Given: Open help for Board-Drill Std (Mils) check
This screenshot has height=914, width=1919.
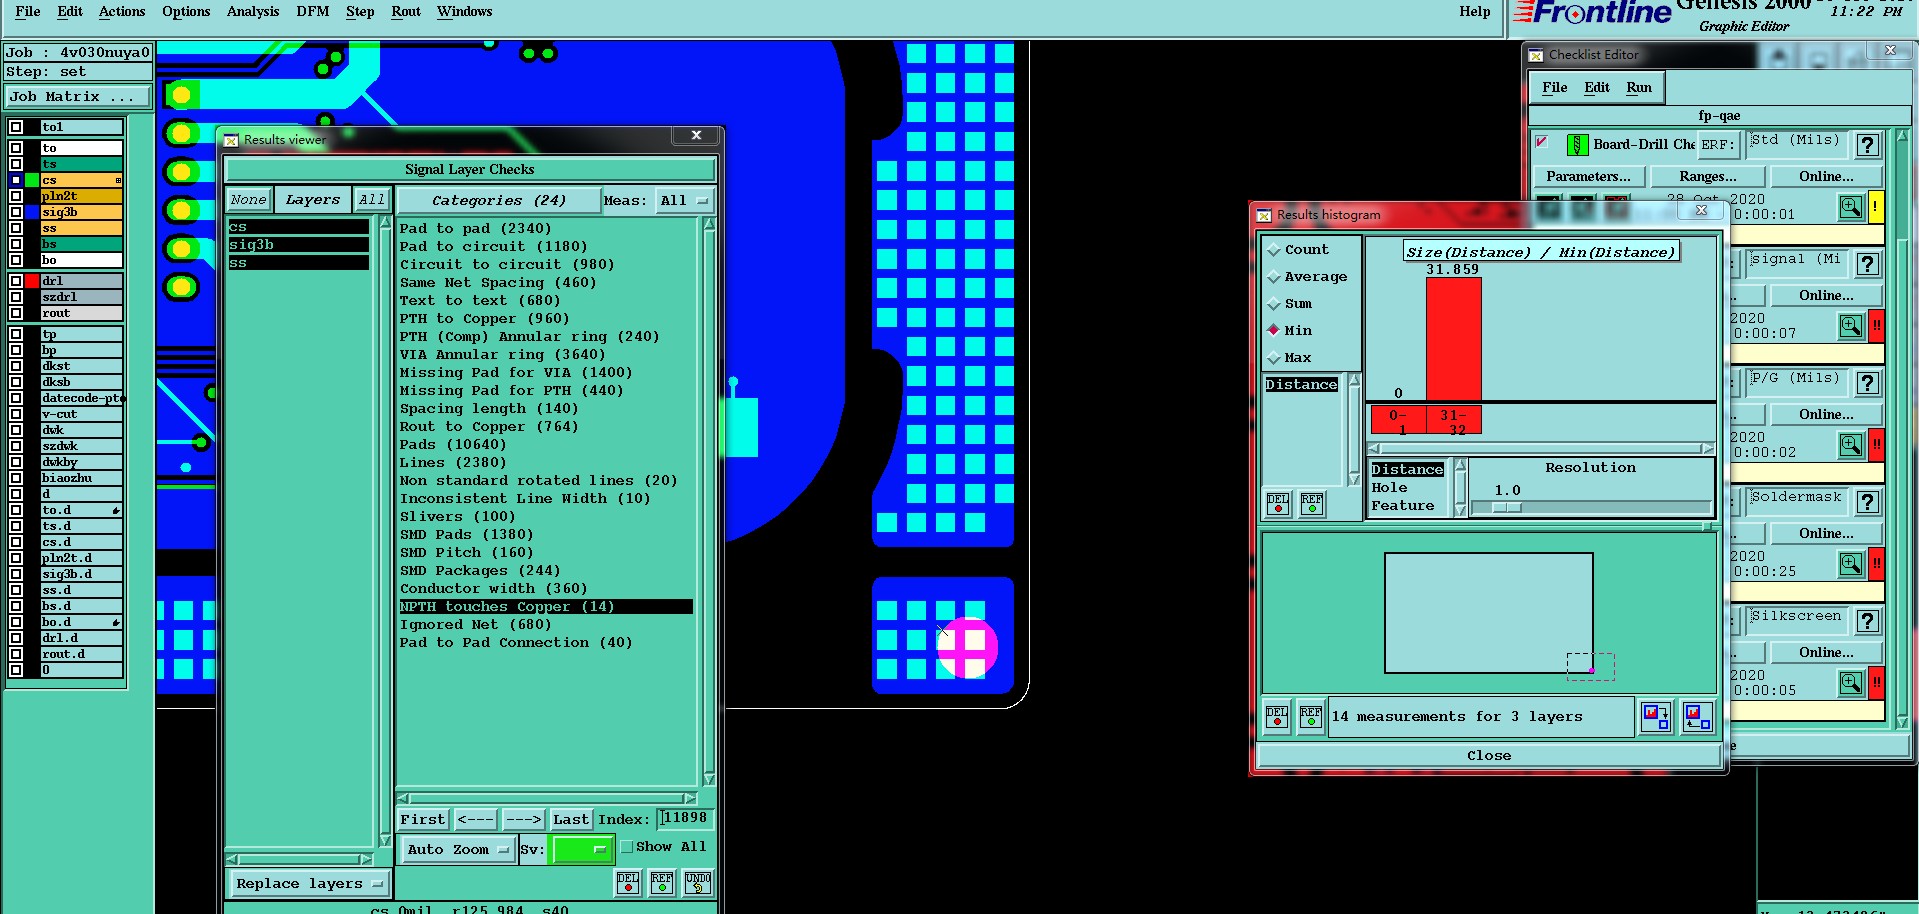Looking at the screenshot, I should point(1867,145).
